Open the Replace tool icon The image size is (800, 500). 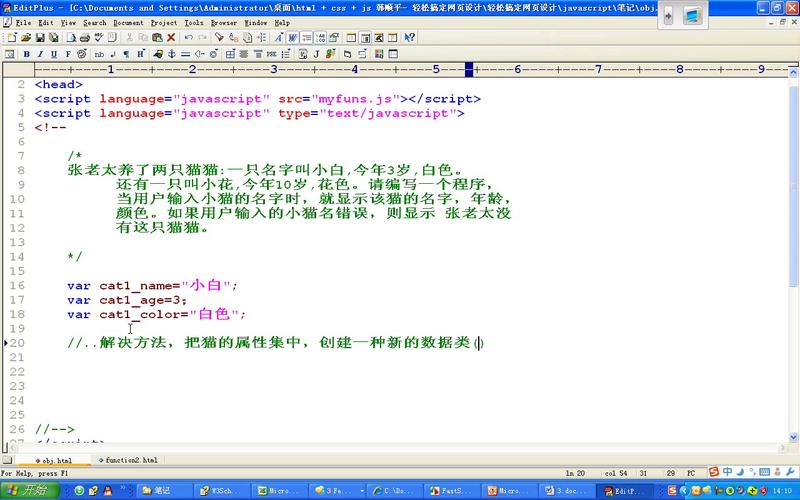(x=233, y=37)
